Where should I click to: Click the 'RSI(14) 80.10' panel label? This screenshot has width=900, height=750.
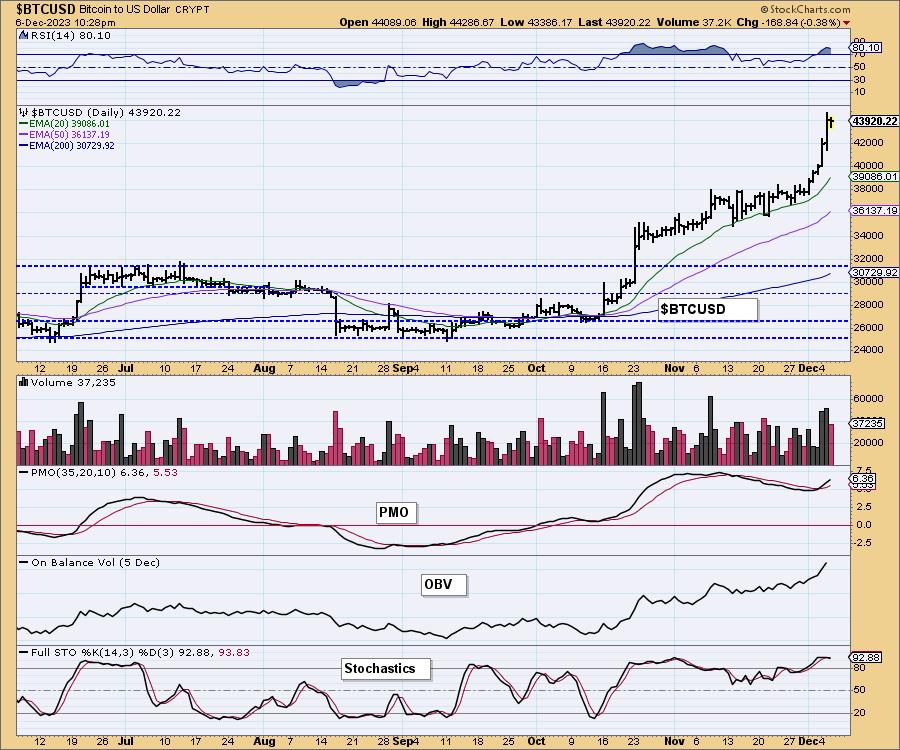pyautogui.click(x=71, y=35)
